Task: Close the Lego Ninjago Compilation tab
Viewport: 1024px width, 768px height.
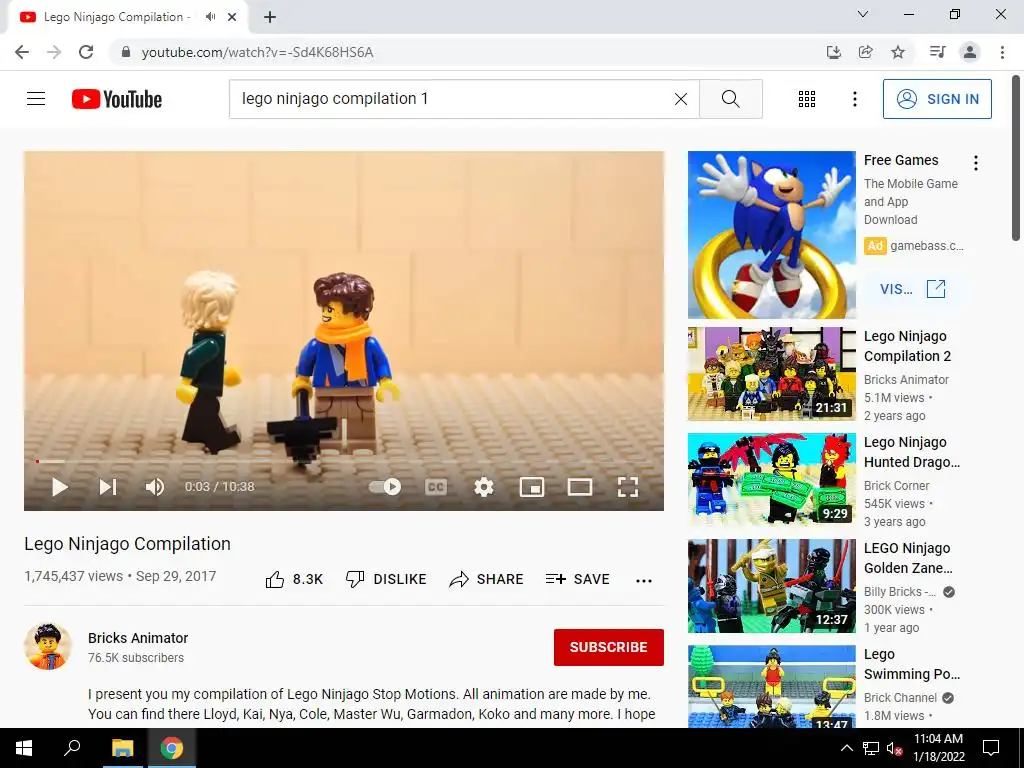Action: pyautogui.click(x=232, y=17)
